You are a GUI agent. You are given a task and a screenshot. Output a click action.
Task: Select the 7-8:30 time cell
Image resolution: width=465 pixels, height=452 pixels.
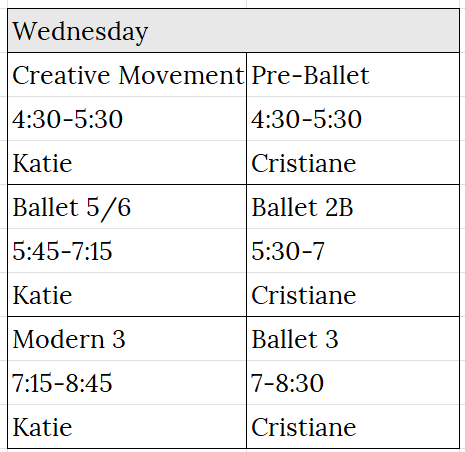353,383
